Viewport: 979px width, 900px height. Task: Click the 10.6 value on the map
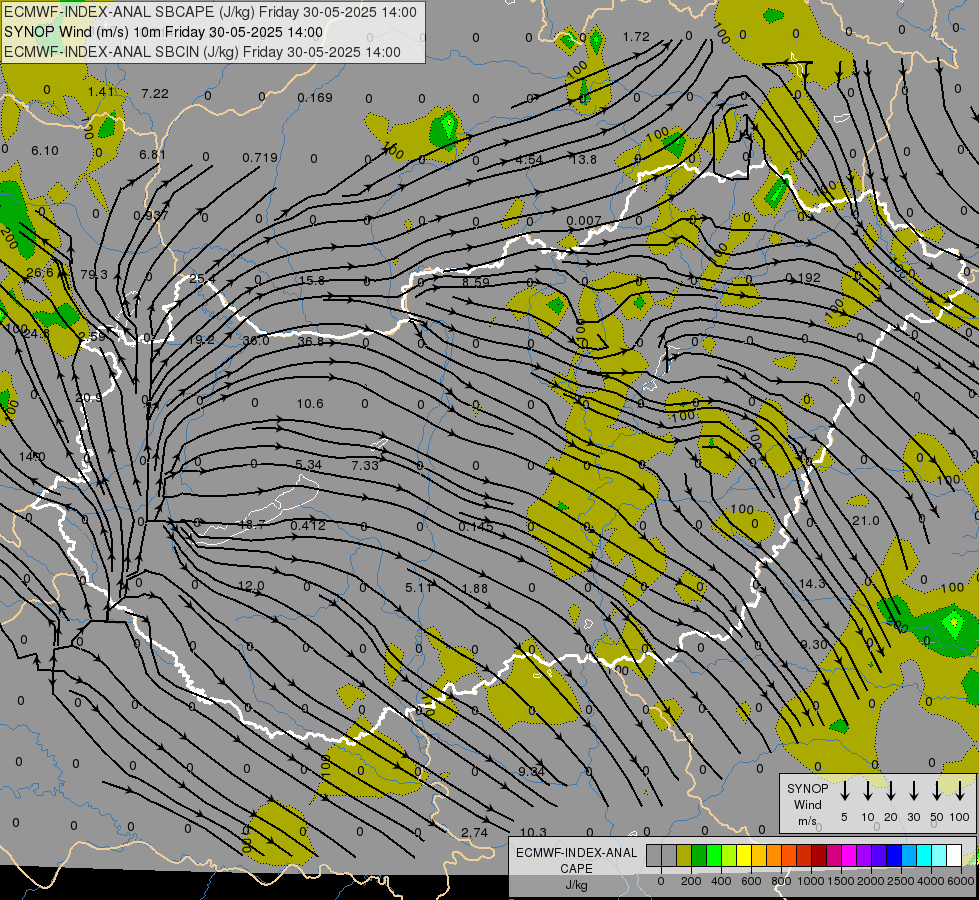tap(310, 403)
